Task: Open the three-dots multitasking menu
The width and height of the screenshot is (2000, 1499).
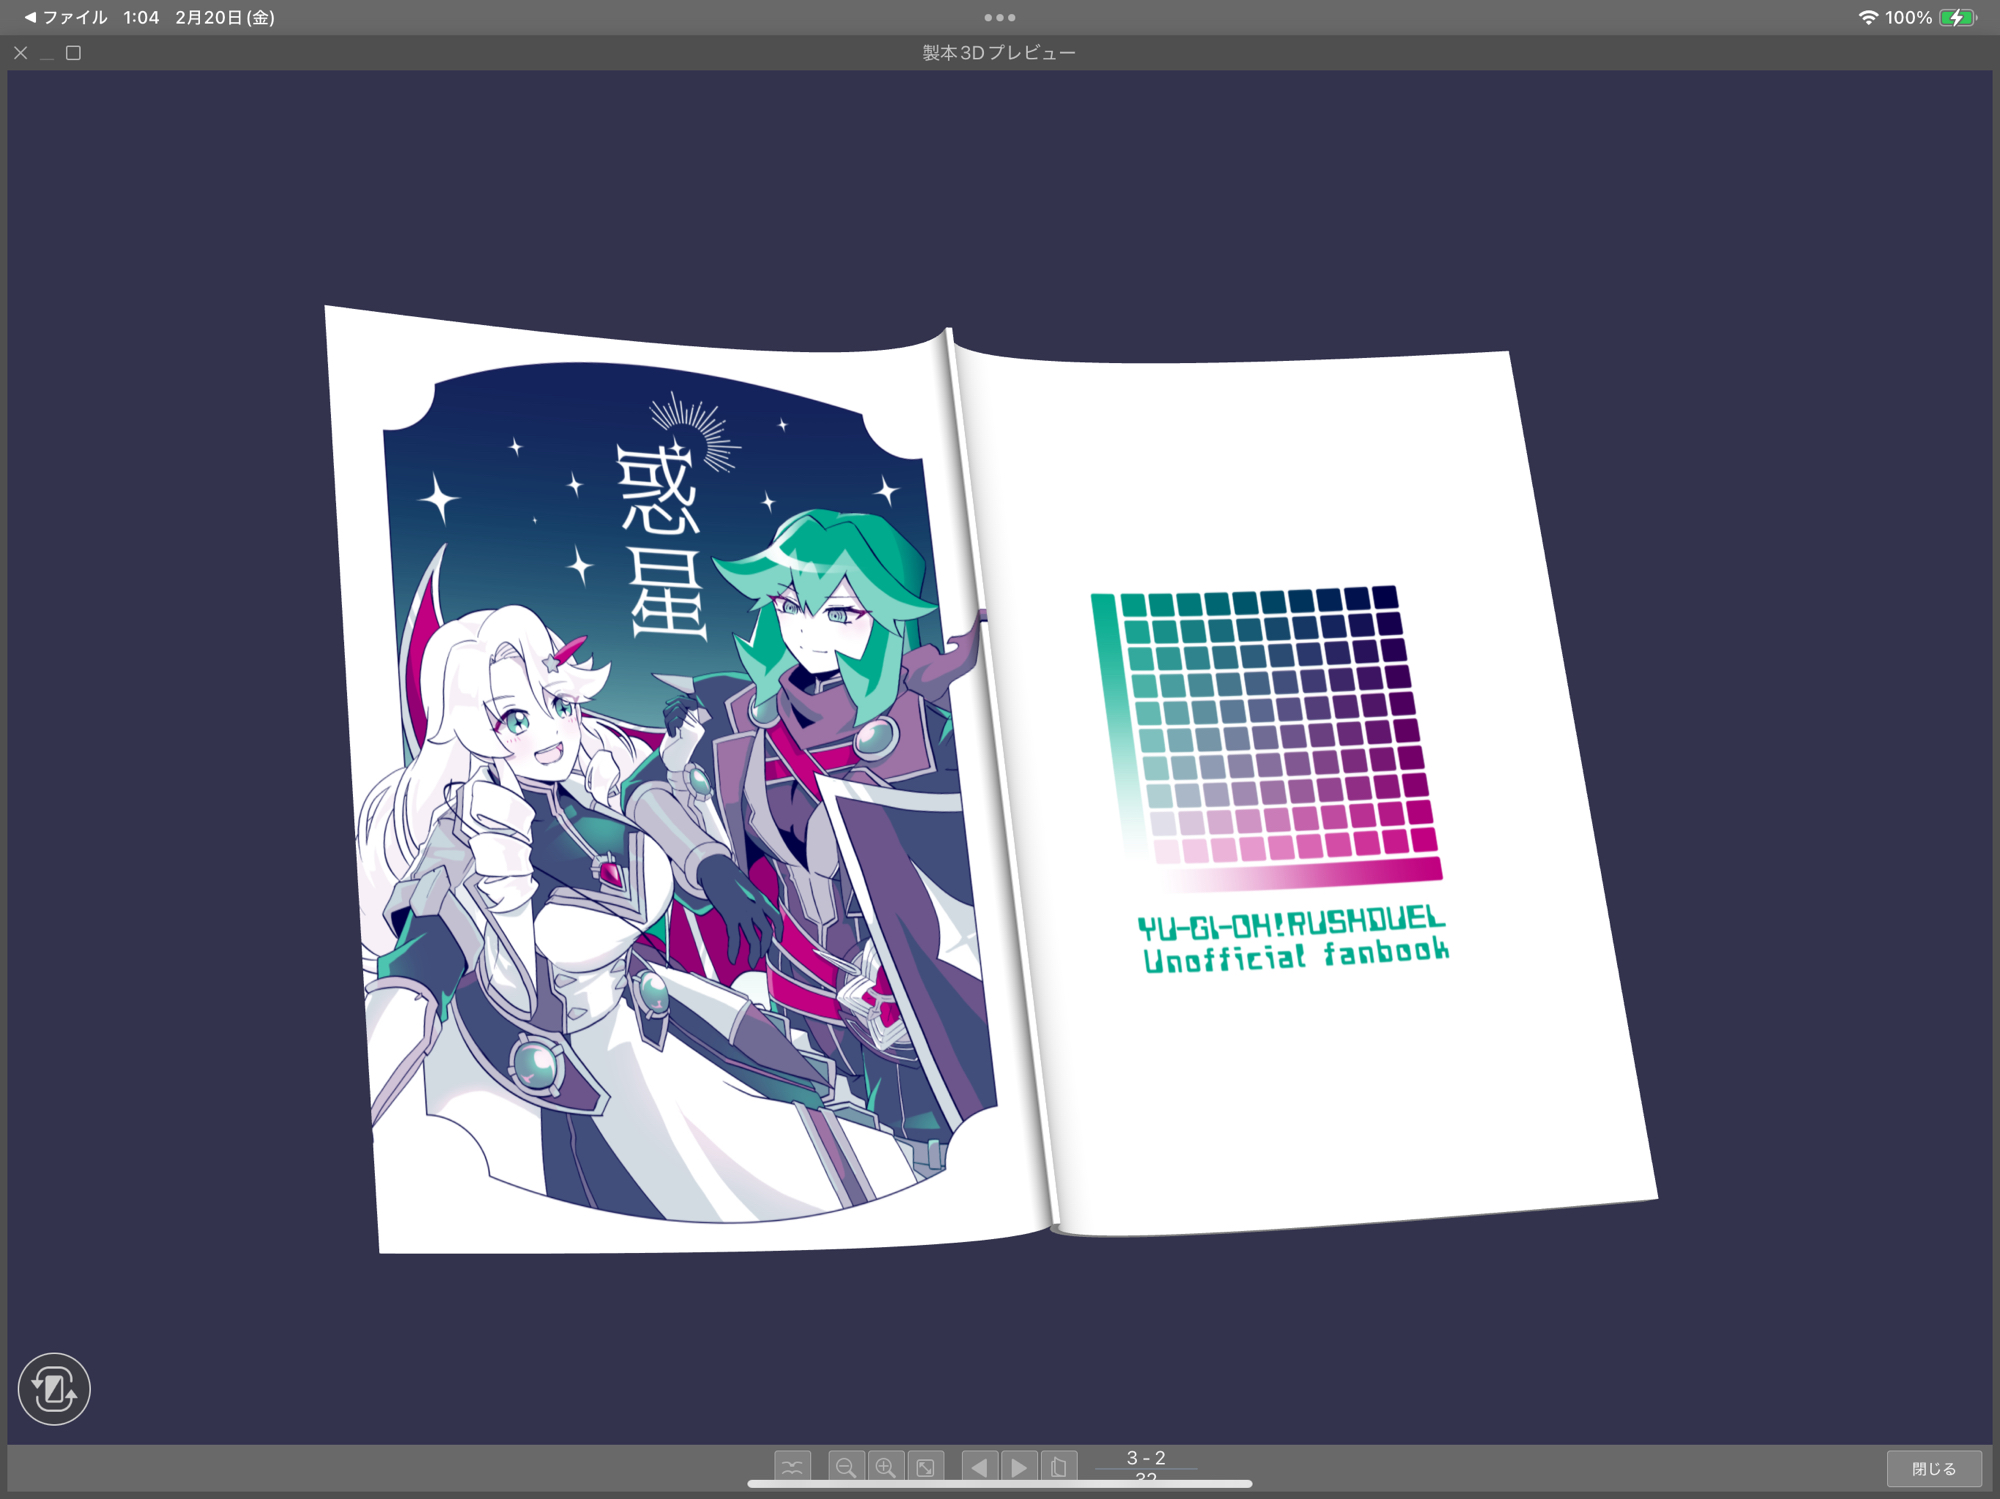Action: 999,17
